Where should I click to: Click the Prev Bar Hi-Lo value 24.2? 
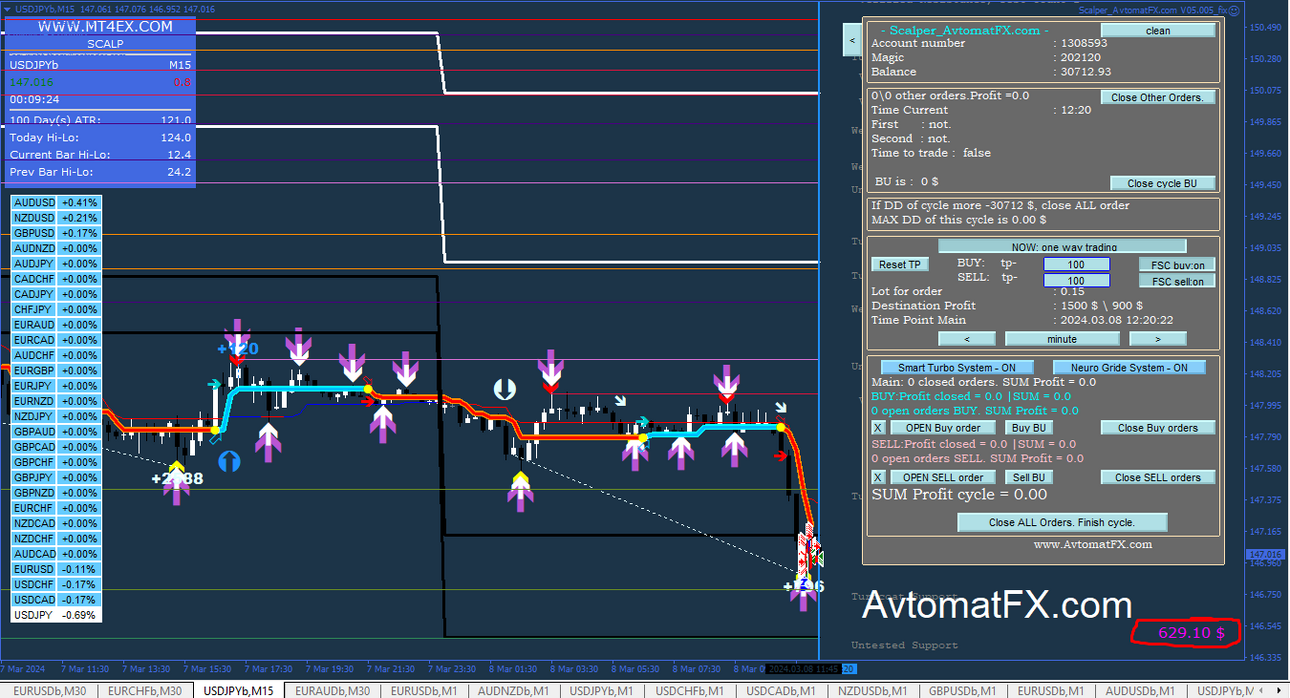click(x=179, y=172)
